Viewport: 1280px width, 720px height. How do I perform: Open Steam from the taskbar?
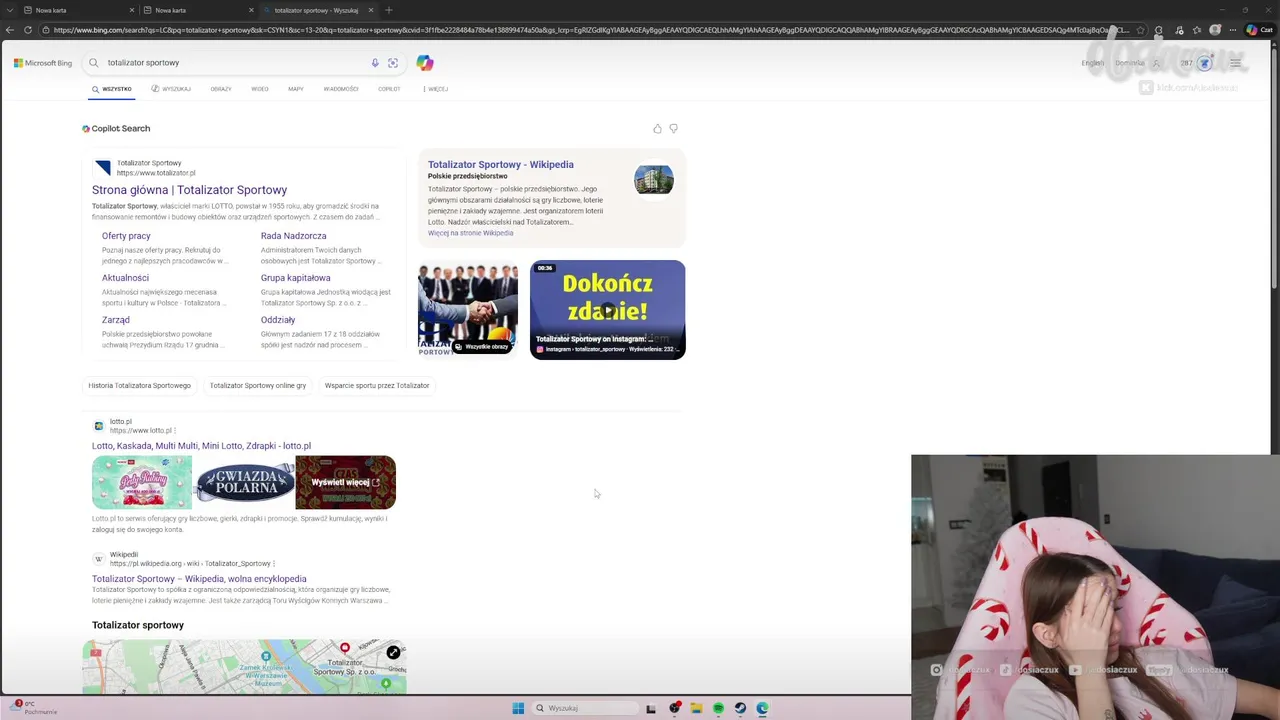coord(740,708)
